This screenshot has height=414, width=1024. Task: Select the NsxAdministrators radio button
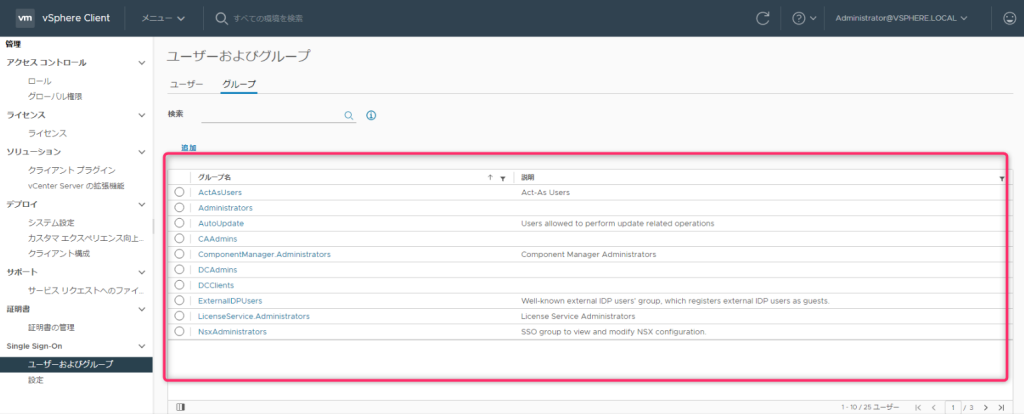pos(179,331)
